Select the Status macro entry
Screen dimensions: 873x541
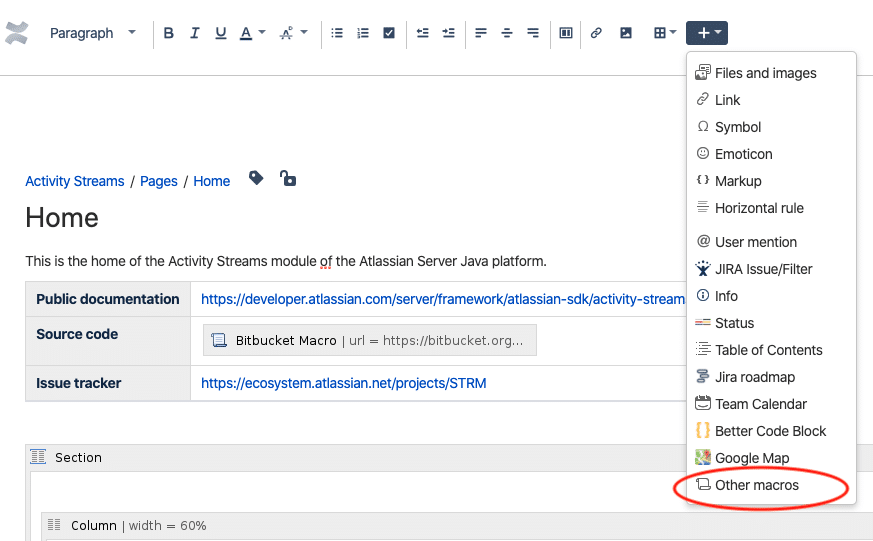(x=771, y=323)
